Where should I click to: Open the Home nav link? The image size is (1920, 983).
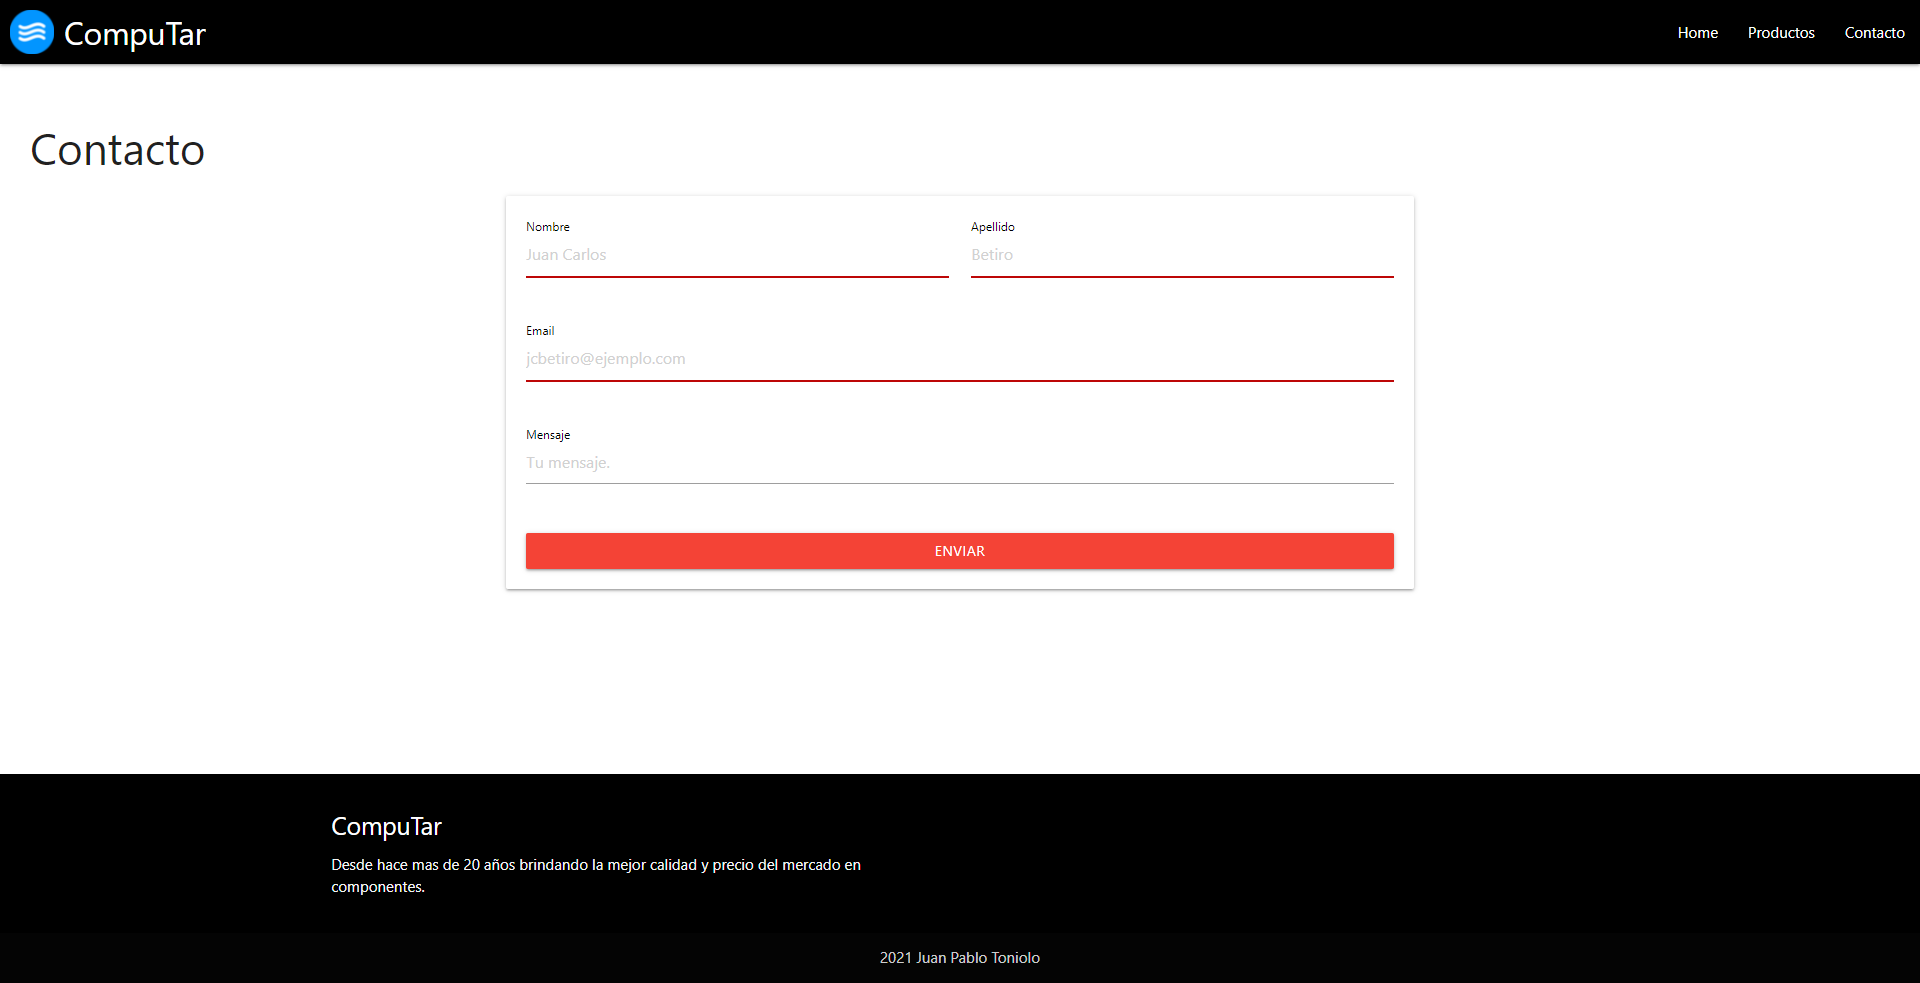coord(1697,33)
